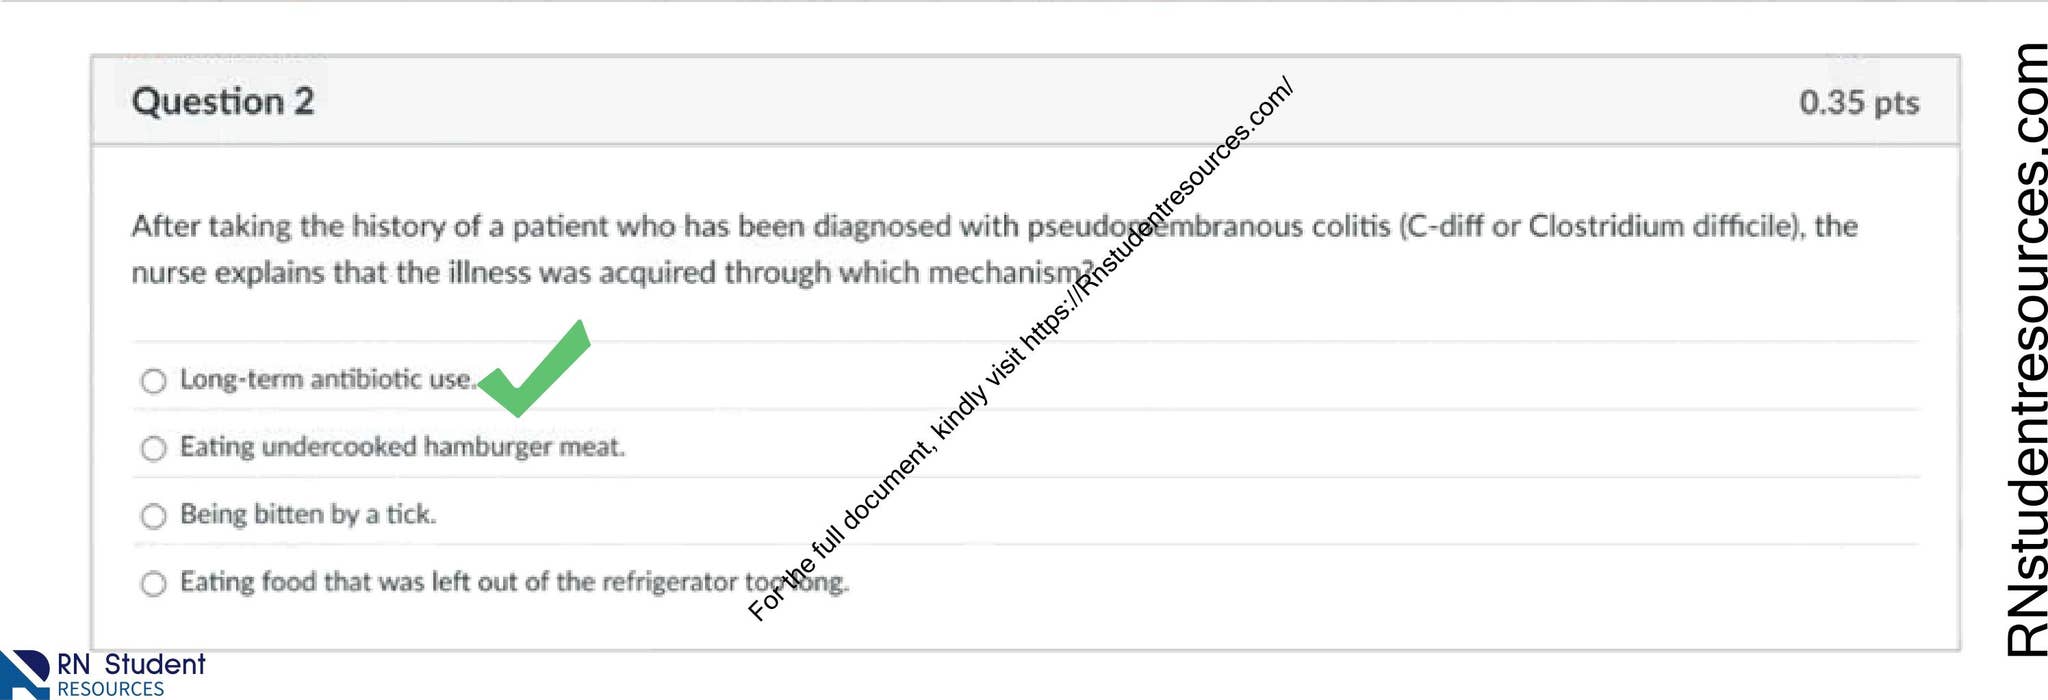
Task: Mark the 'Being bitten by a tick' radio button
Action: (x=153, y=516)
